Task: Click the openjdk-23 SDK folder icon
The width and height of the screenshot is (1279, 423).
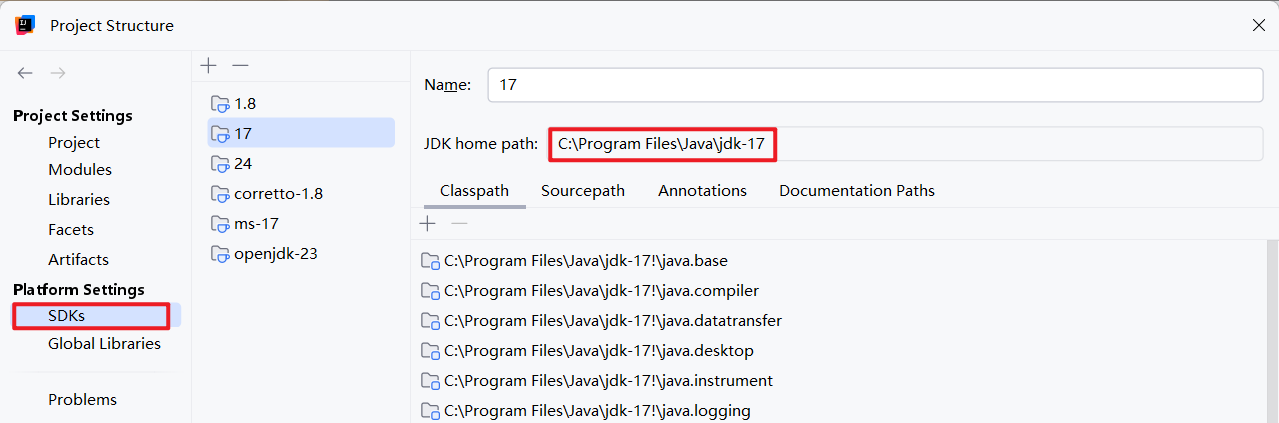Action: point(220,253)
